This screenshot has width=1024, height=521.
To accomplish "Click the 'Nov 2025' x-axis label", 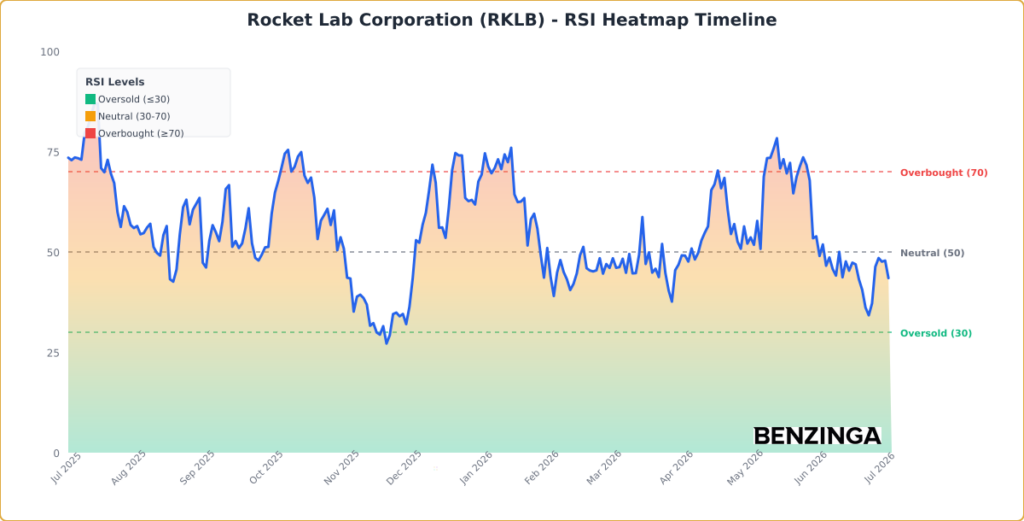I will tap(342, 468).
